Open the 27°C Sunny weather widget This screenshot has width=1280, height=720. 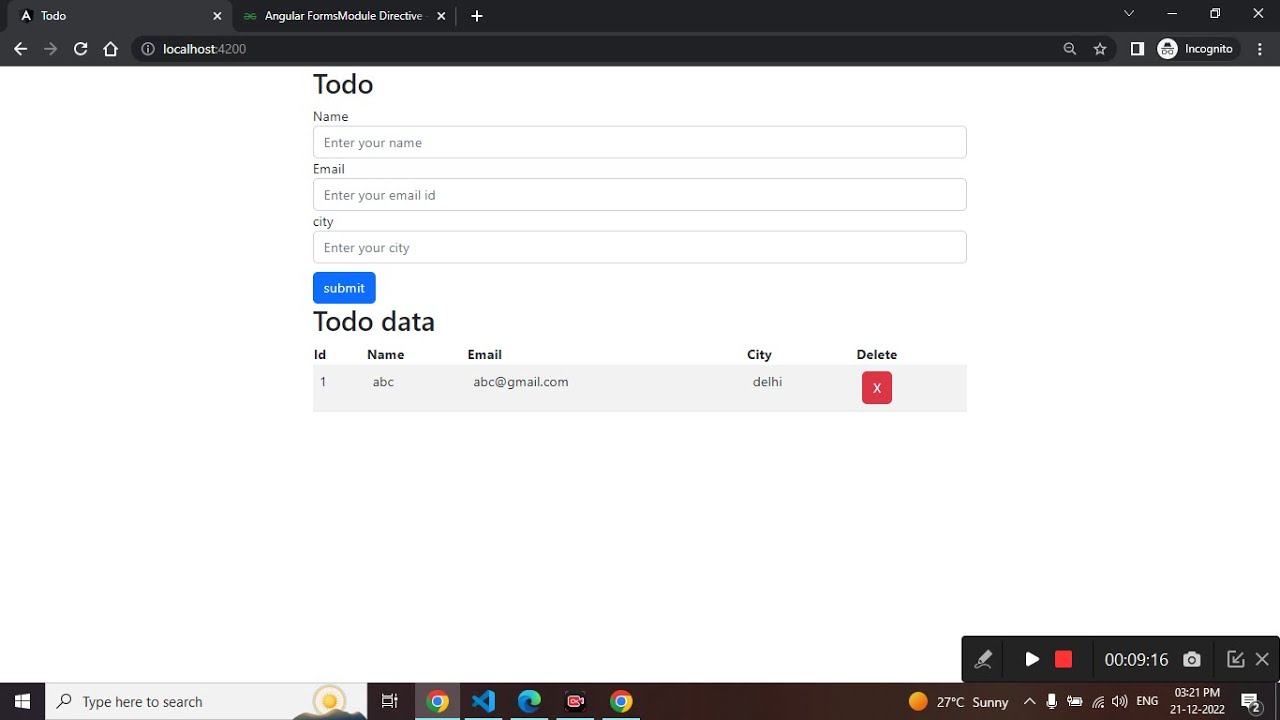958,702
